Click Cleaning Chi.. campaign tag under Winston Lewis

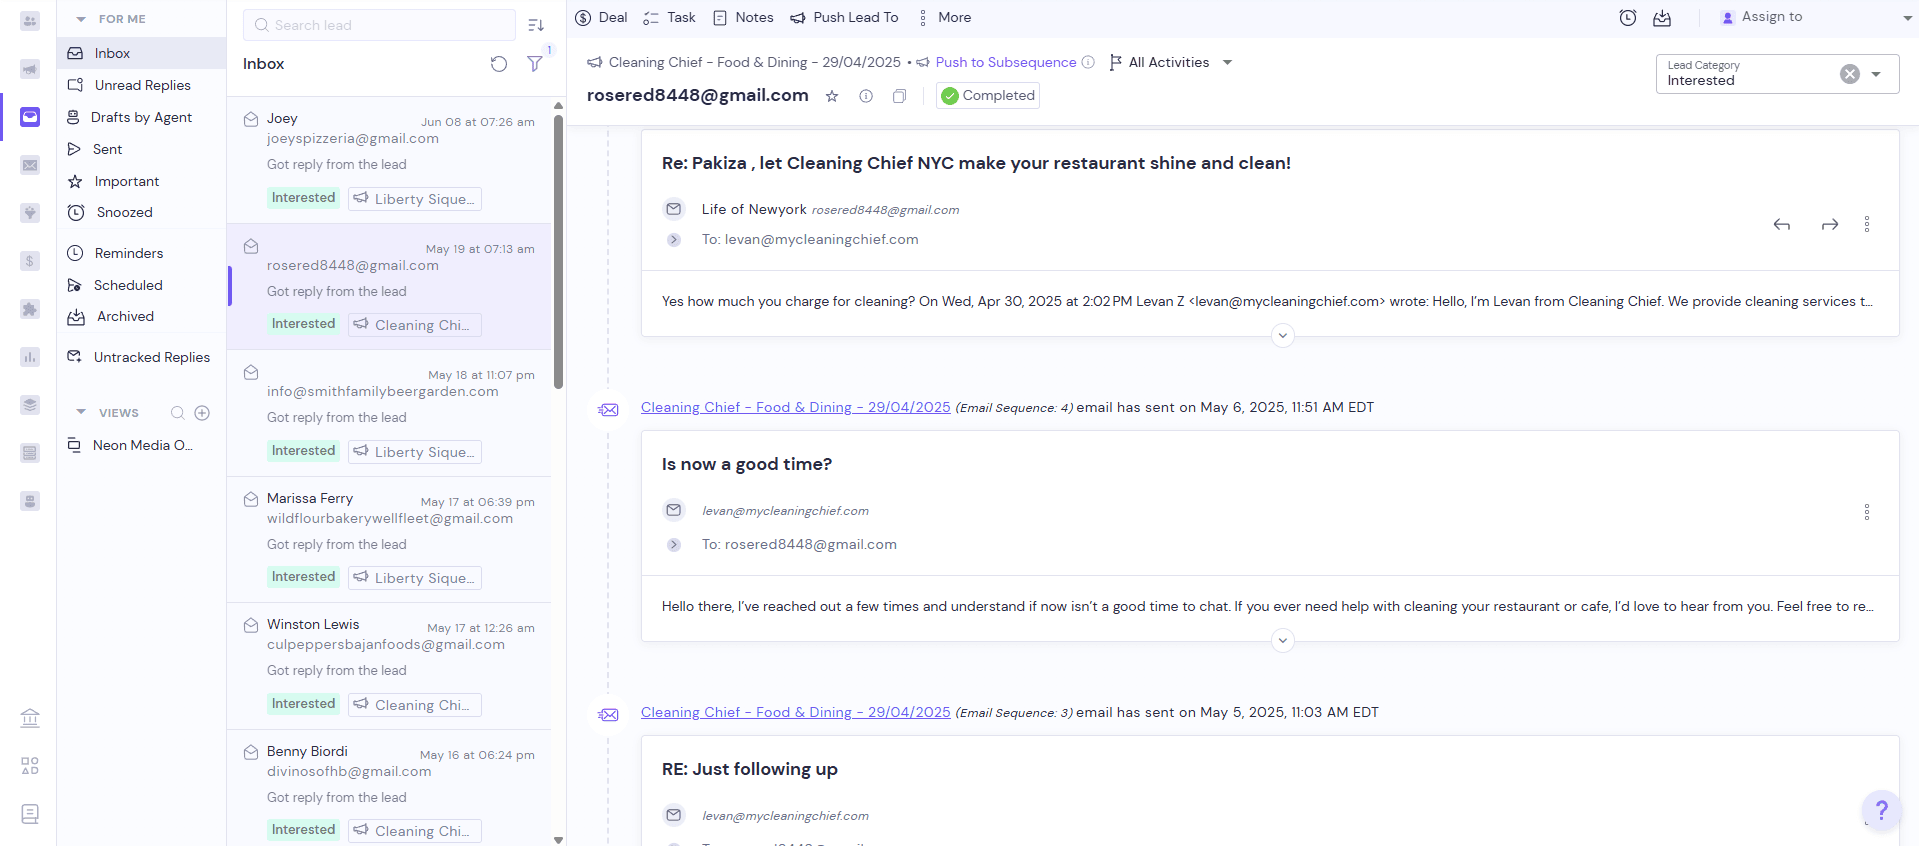415,705
